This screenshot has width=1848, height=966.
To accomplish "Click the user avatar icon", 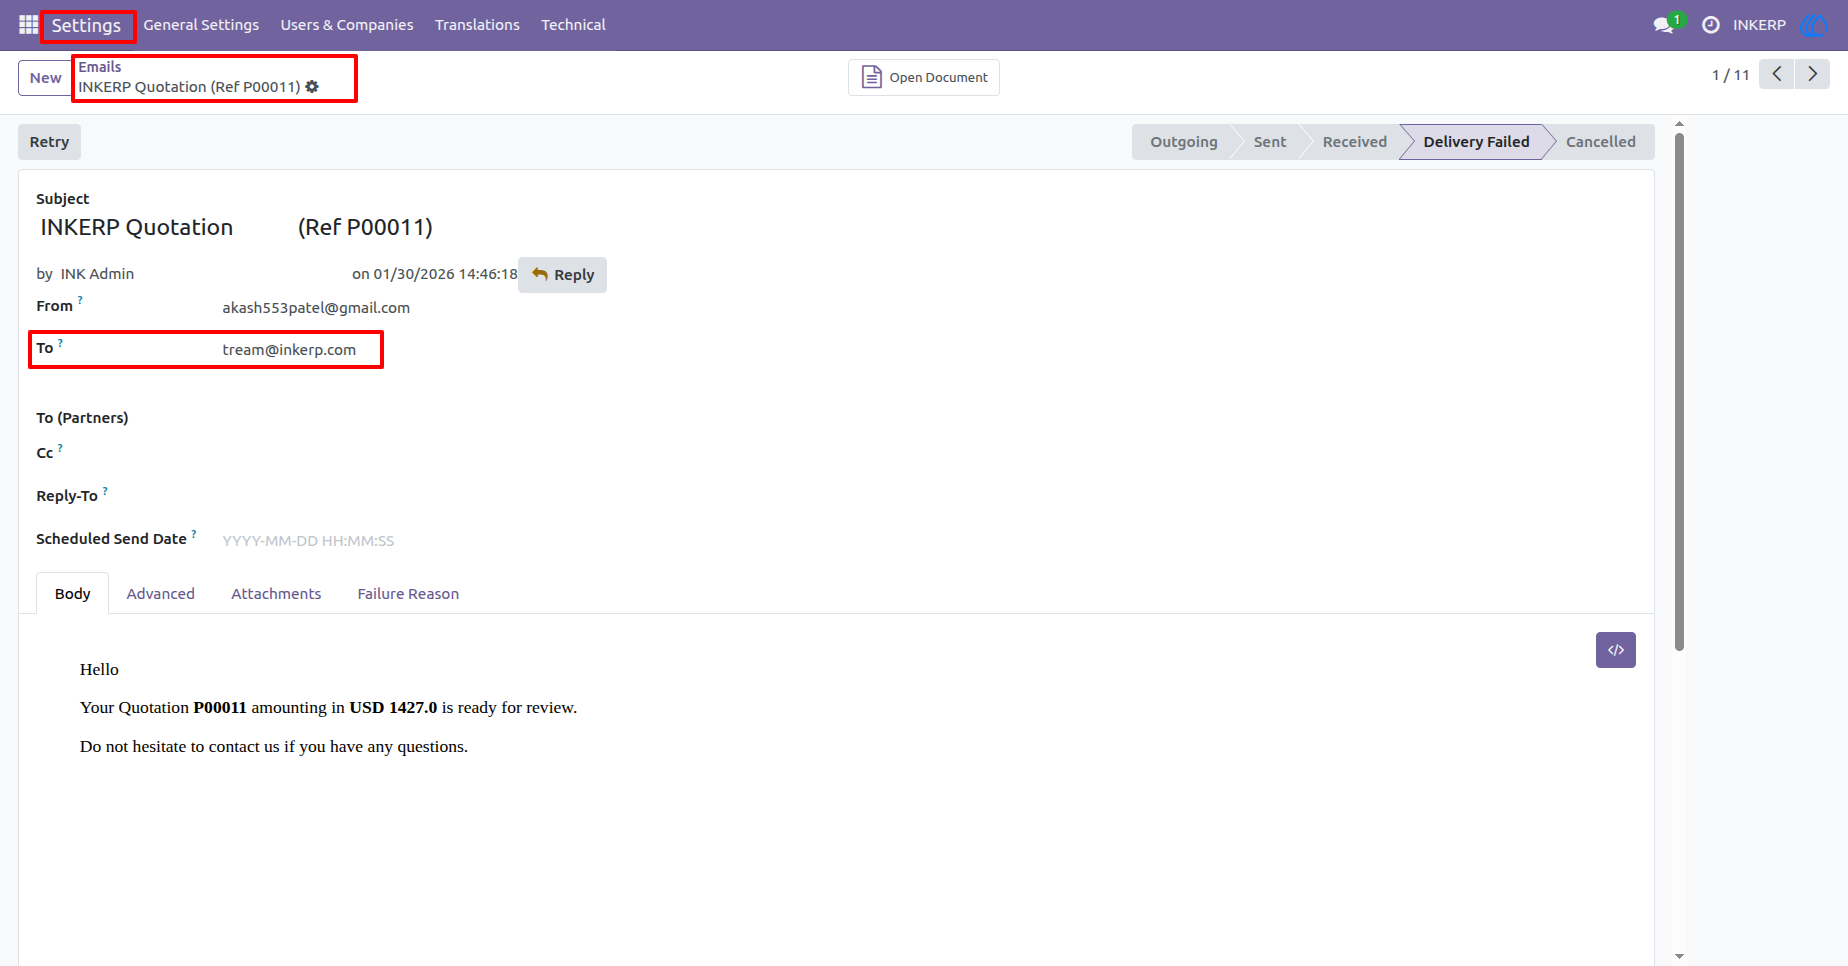I will click(1813, 25).
